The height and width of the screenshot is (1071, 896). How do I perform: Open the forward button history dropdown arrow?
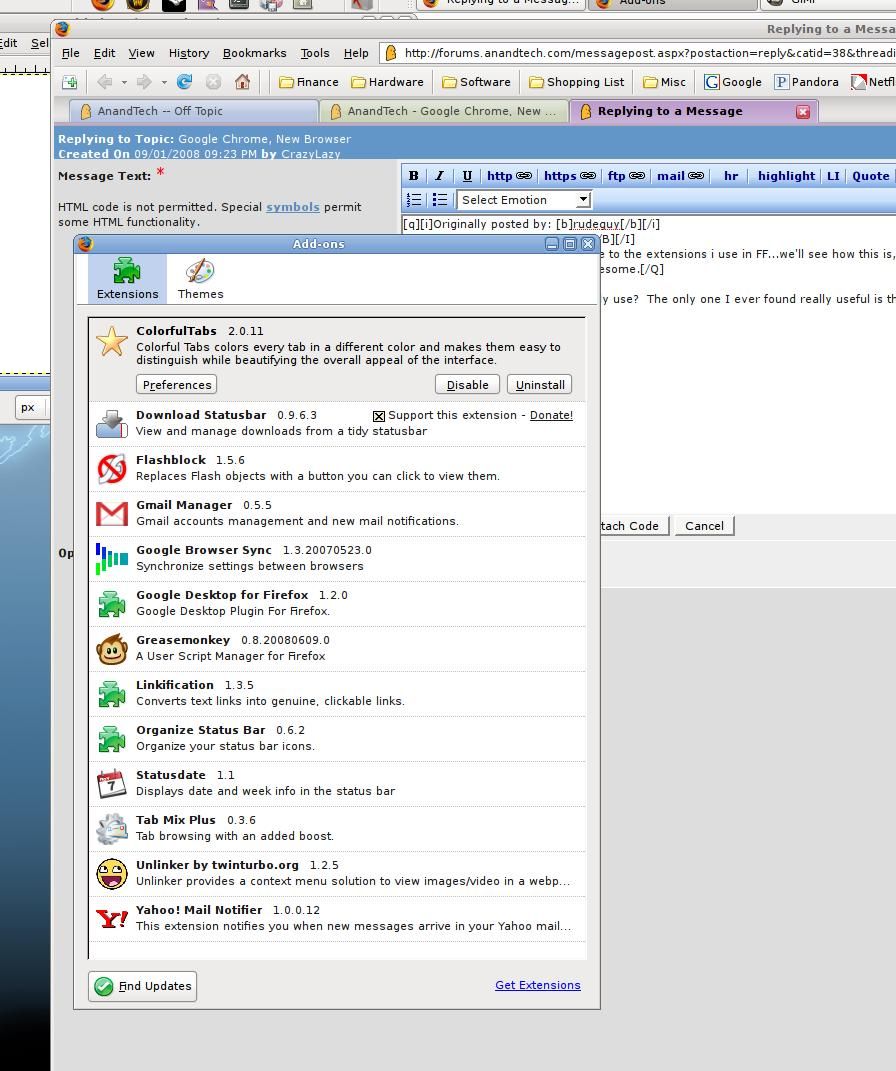[x=164, y=83]
